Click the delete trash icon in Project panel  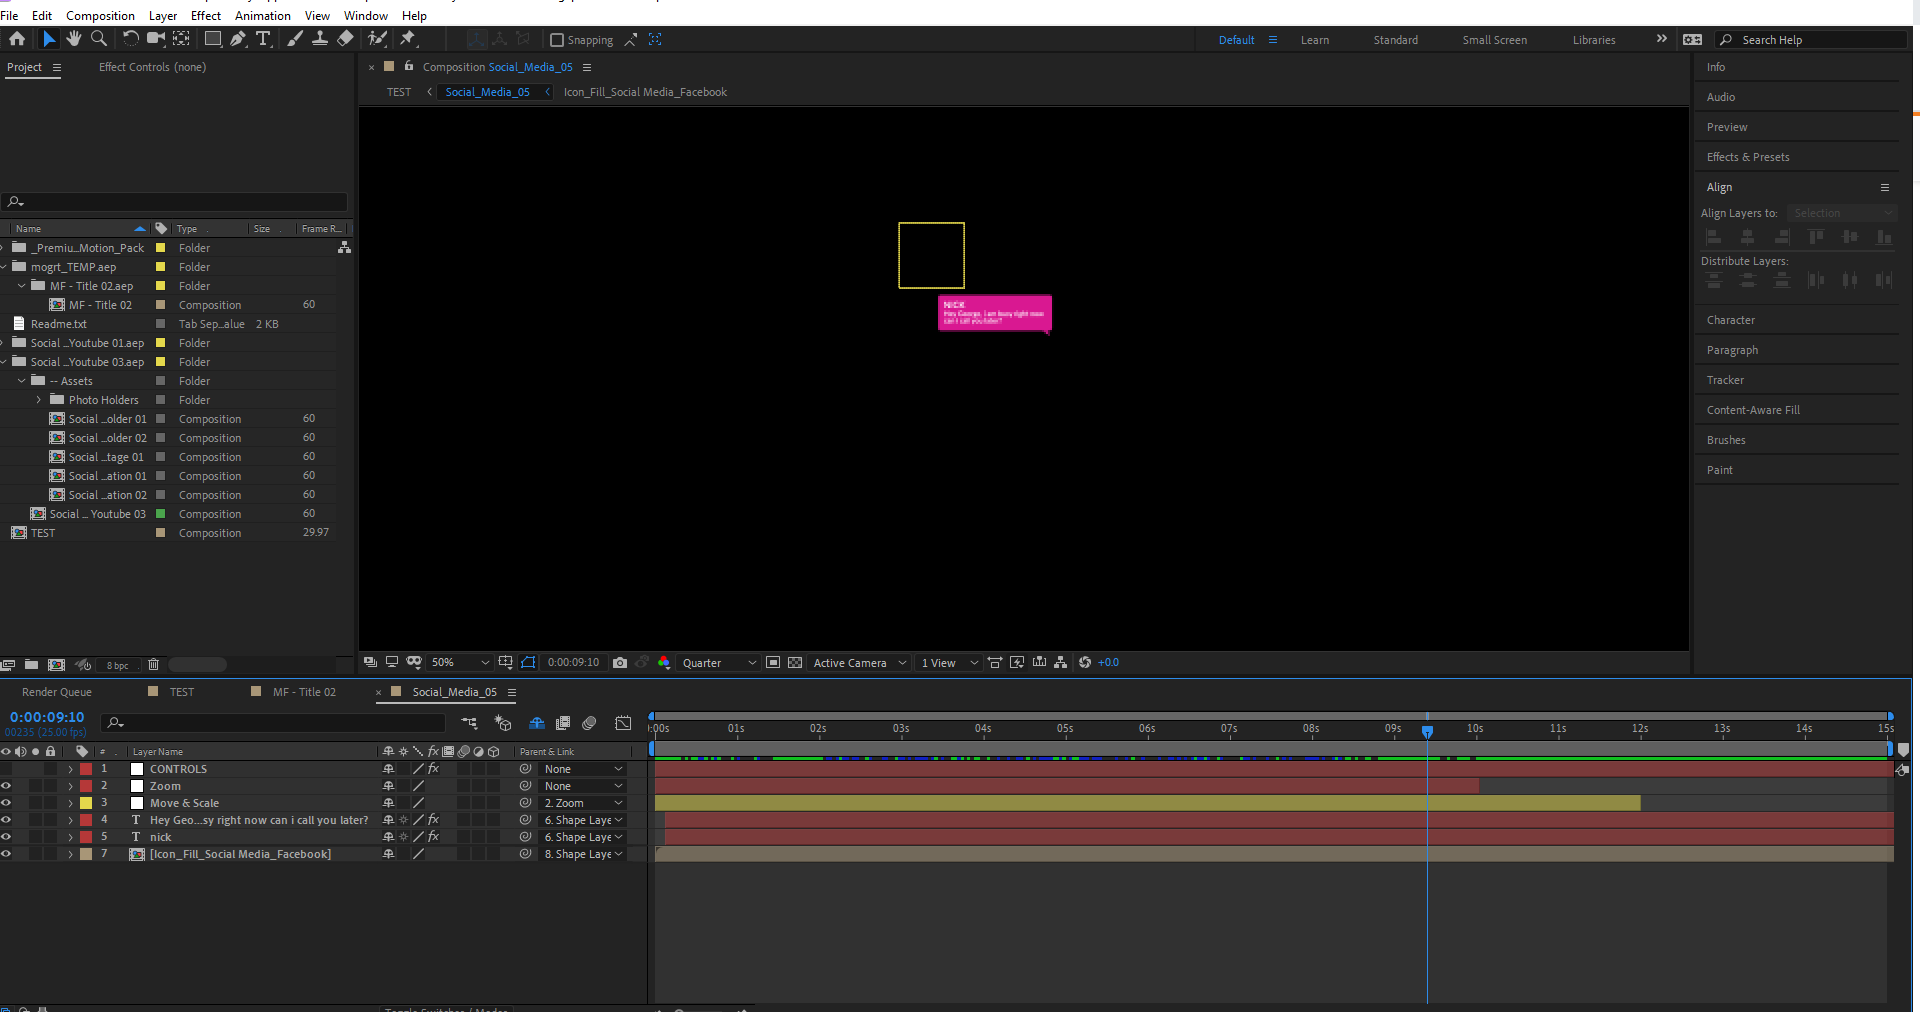(153, 665)
